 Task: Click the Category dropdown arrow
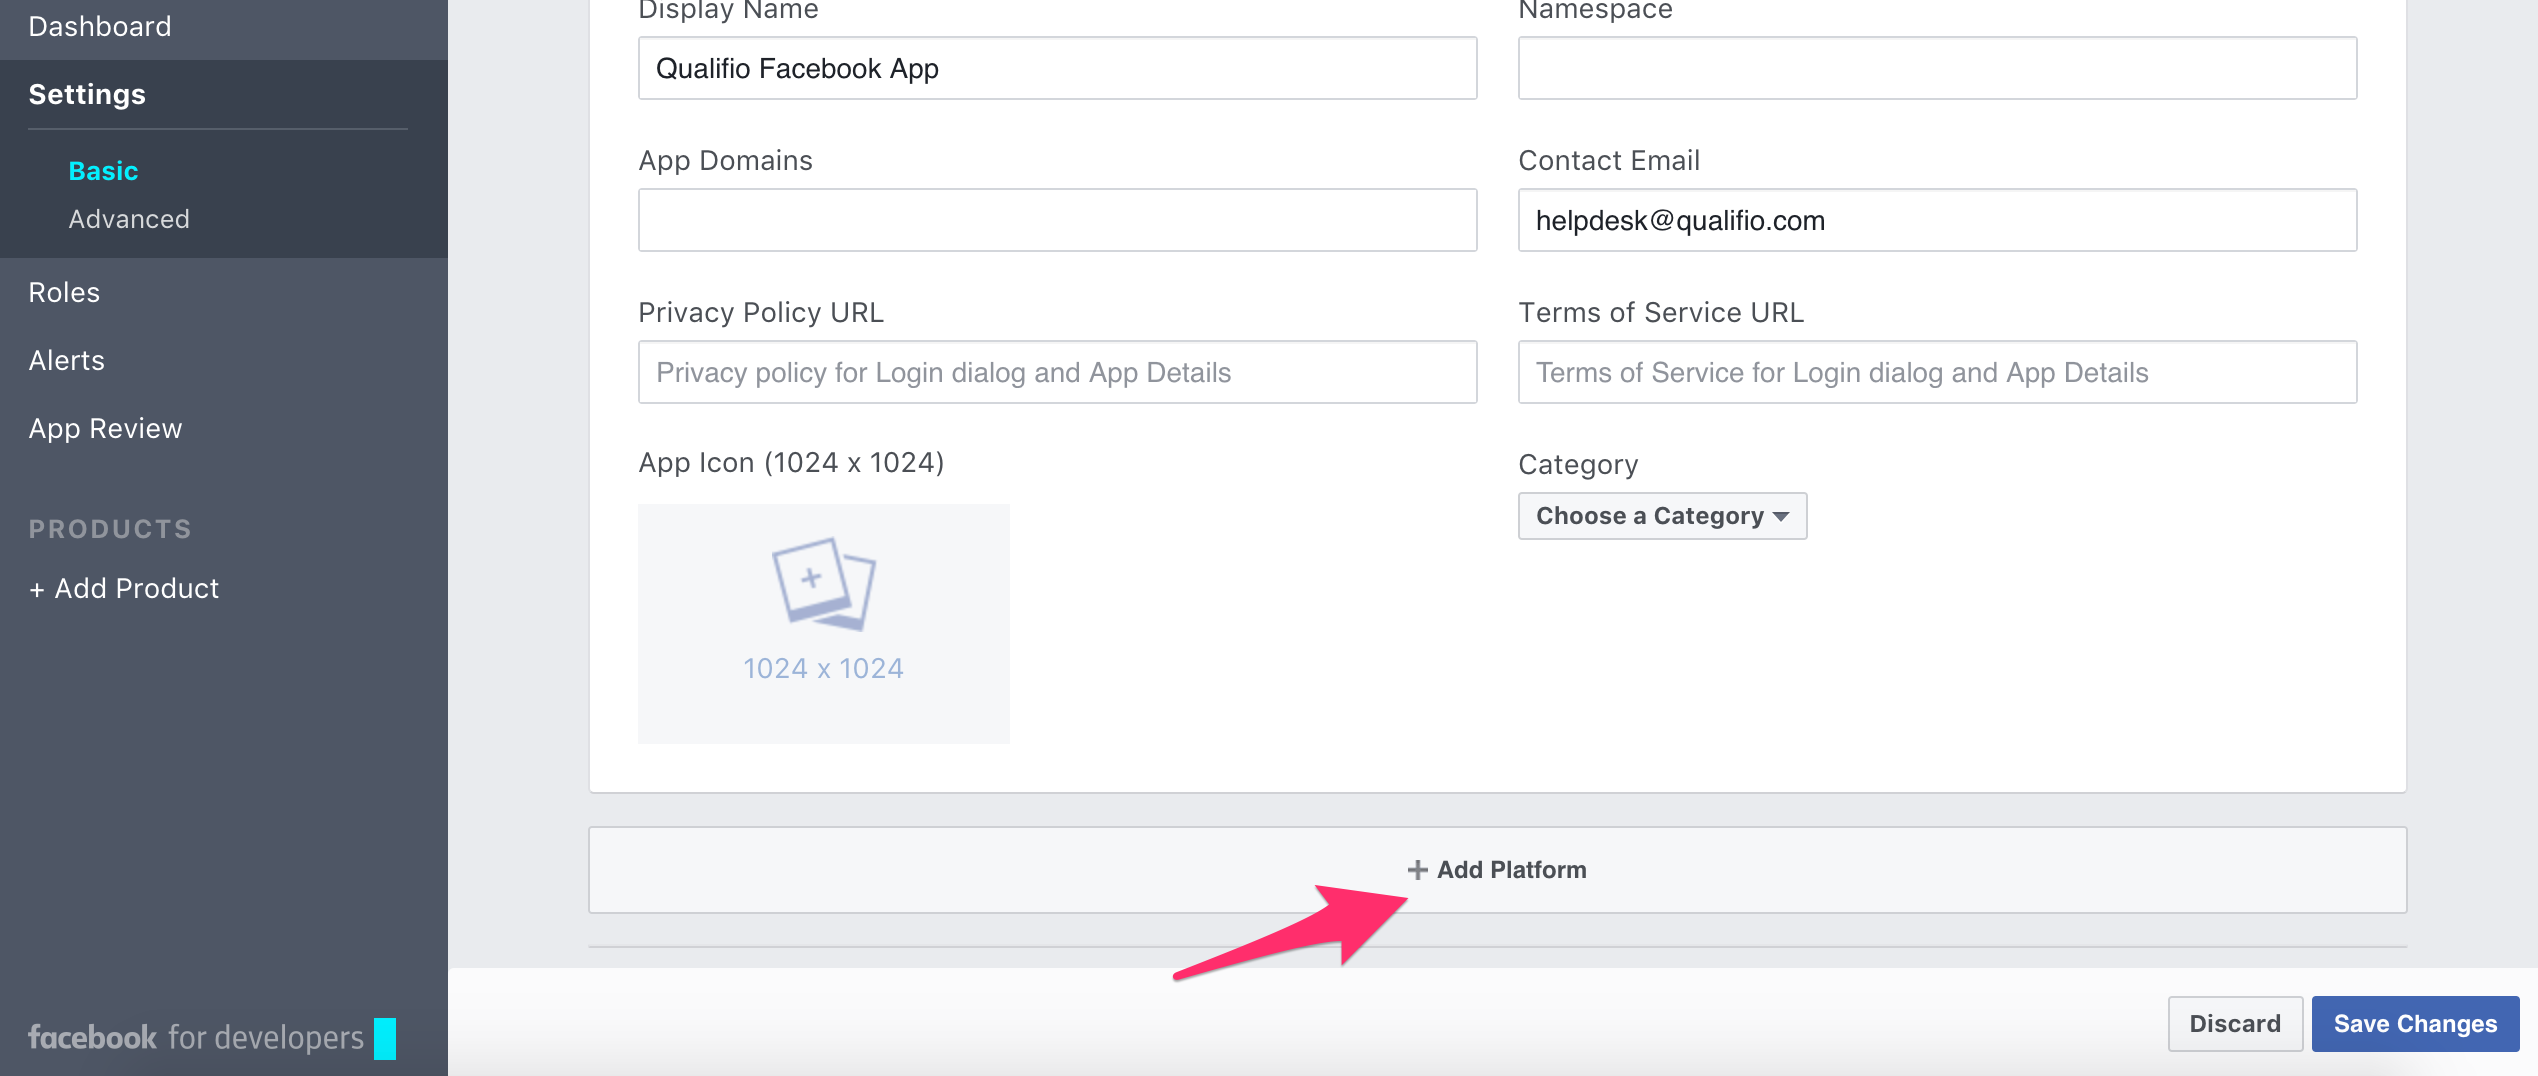click(1781, 517)
